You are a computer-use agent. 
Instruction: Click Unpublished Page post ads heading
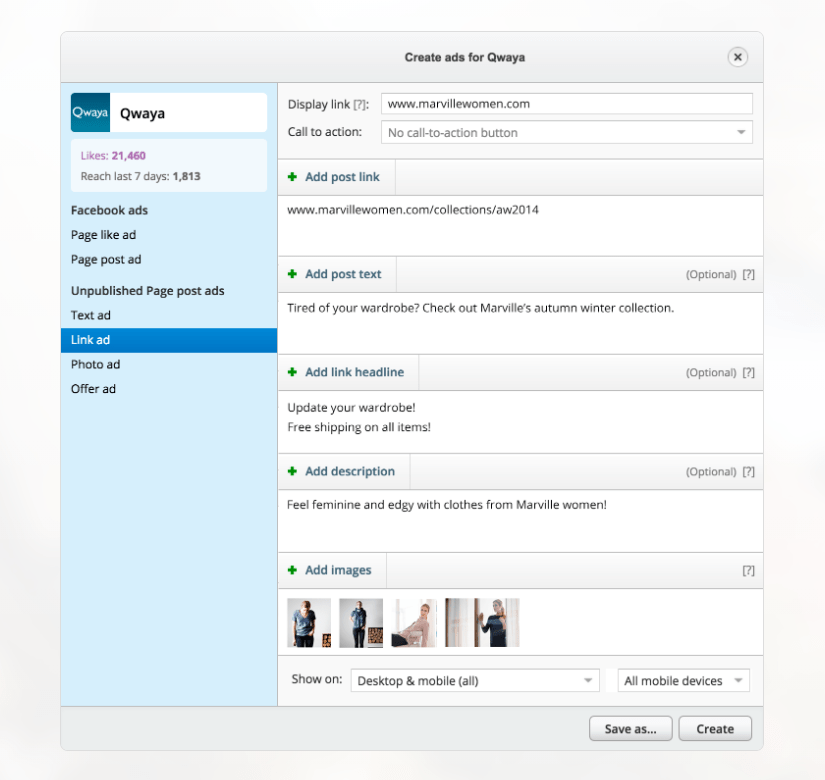click(x=148, y=291)
